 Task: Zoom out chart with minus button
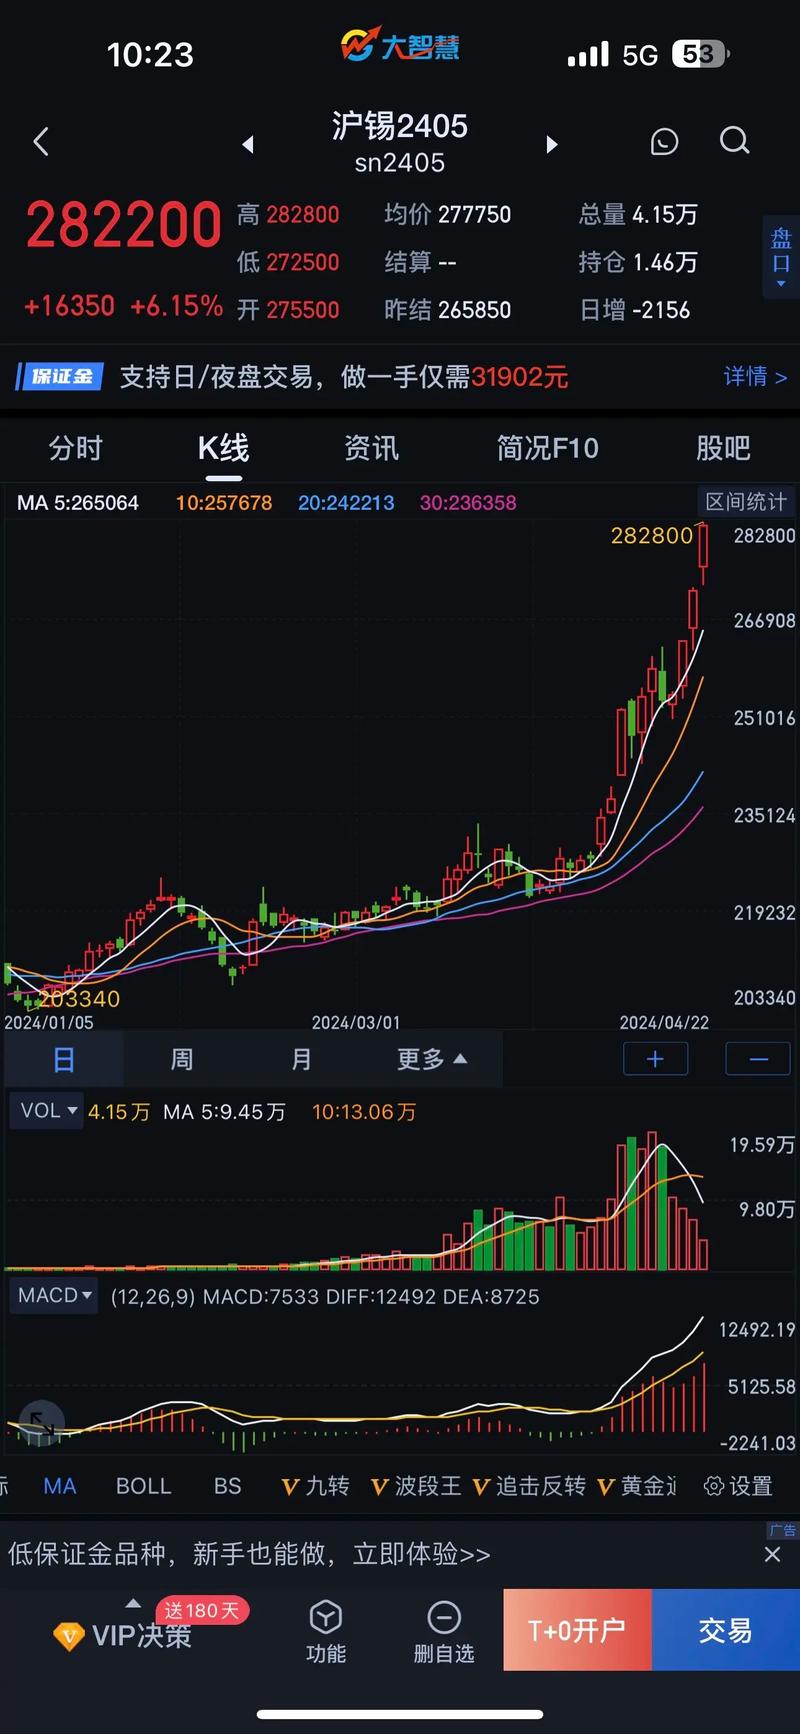757,1059
